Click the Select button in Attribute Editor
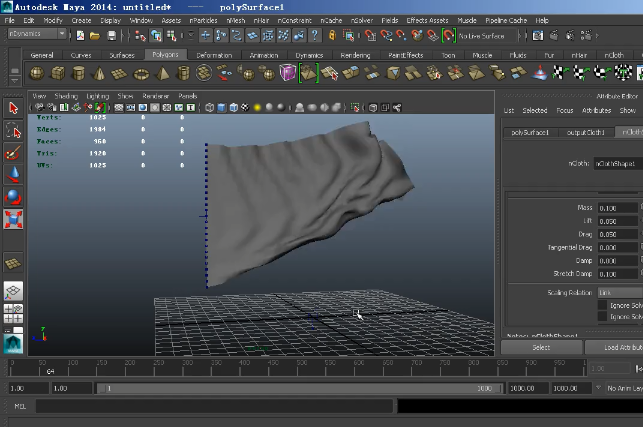The height and width of the screenshot is (427, 643). tap(541, 347)
